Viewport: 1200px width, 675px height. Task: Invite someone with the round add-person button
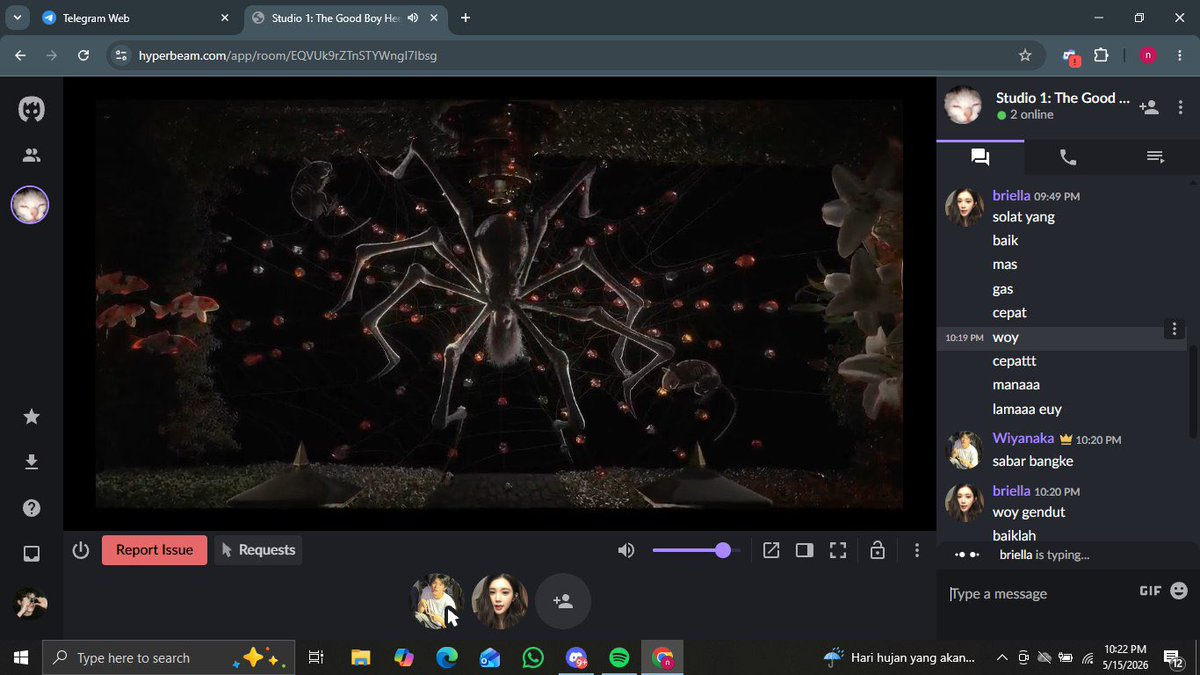click(x=563, y=601)
